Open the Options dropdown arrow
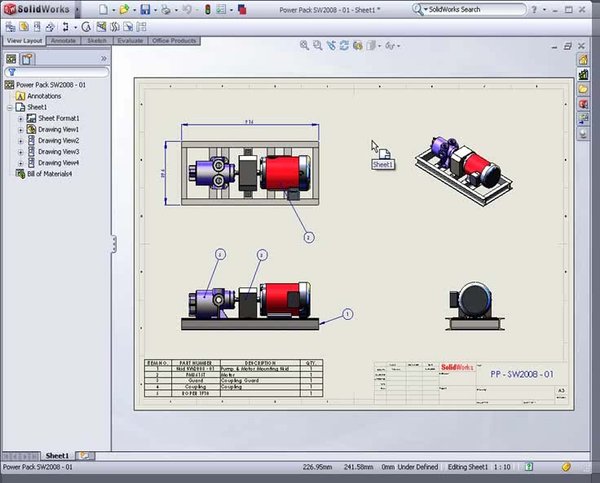The width and height of the screenshot is (600, 483). point(231,10)
